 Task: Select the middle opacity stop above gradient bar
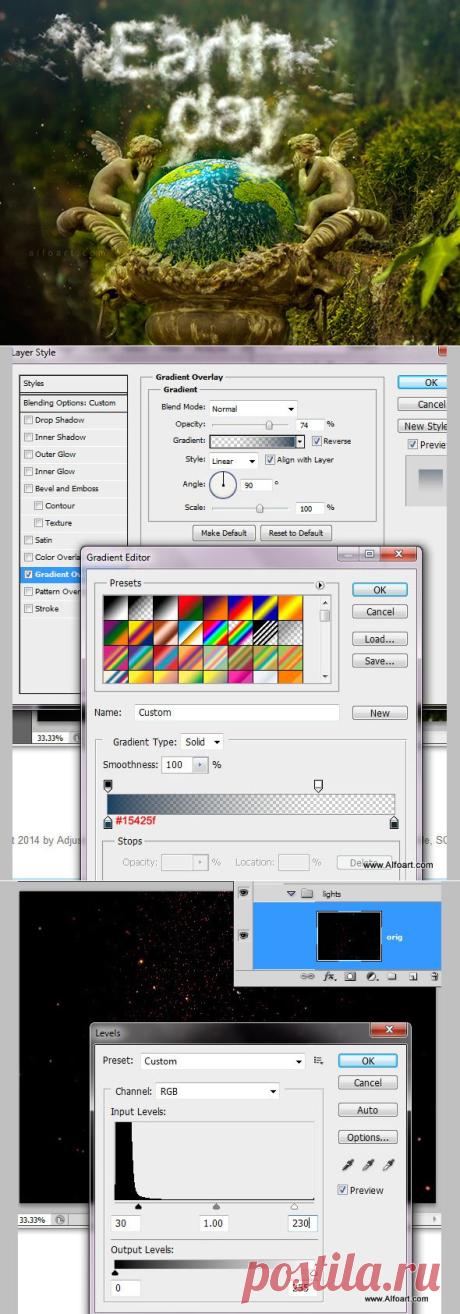click(318, 787)
